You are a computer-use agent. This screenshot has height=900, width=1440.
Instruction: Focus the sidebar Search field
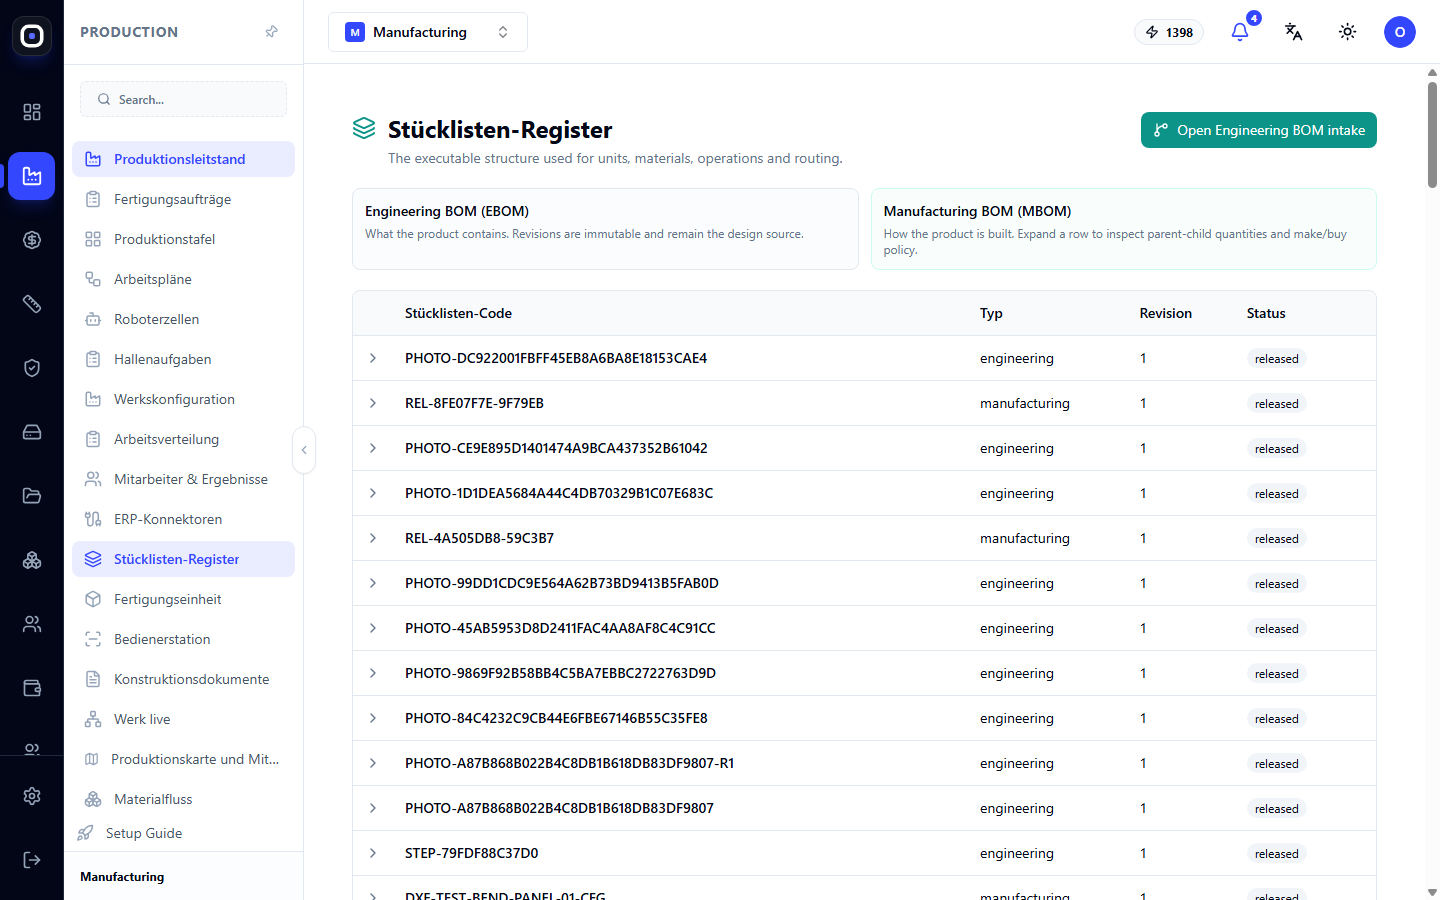point(183,99)
